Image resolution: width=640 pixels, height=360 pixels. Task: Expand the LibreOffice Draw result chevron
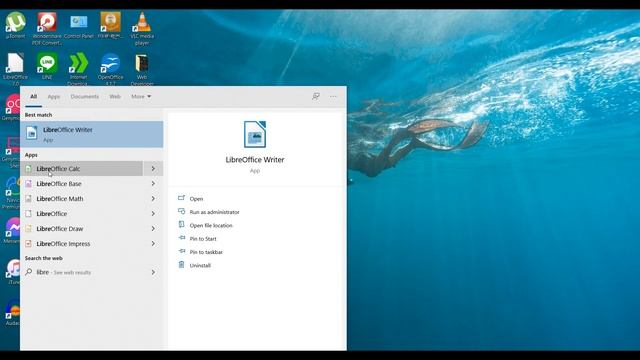click(153, 229)
